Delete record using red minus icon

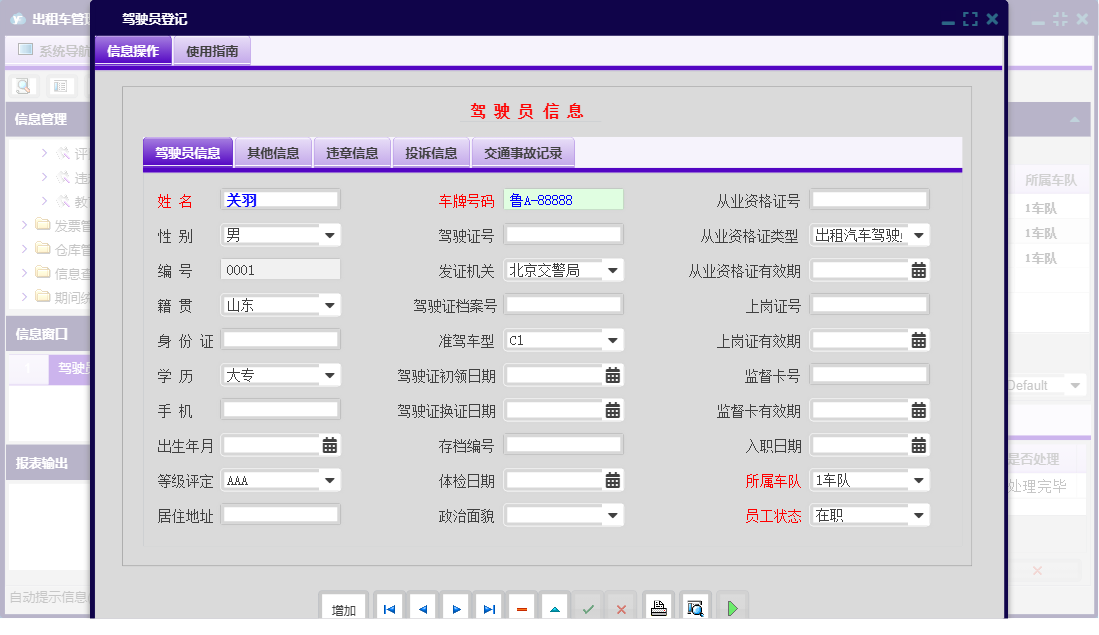[x=521, y=606]
